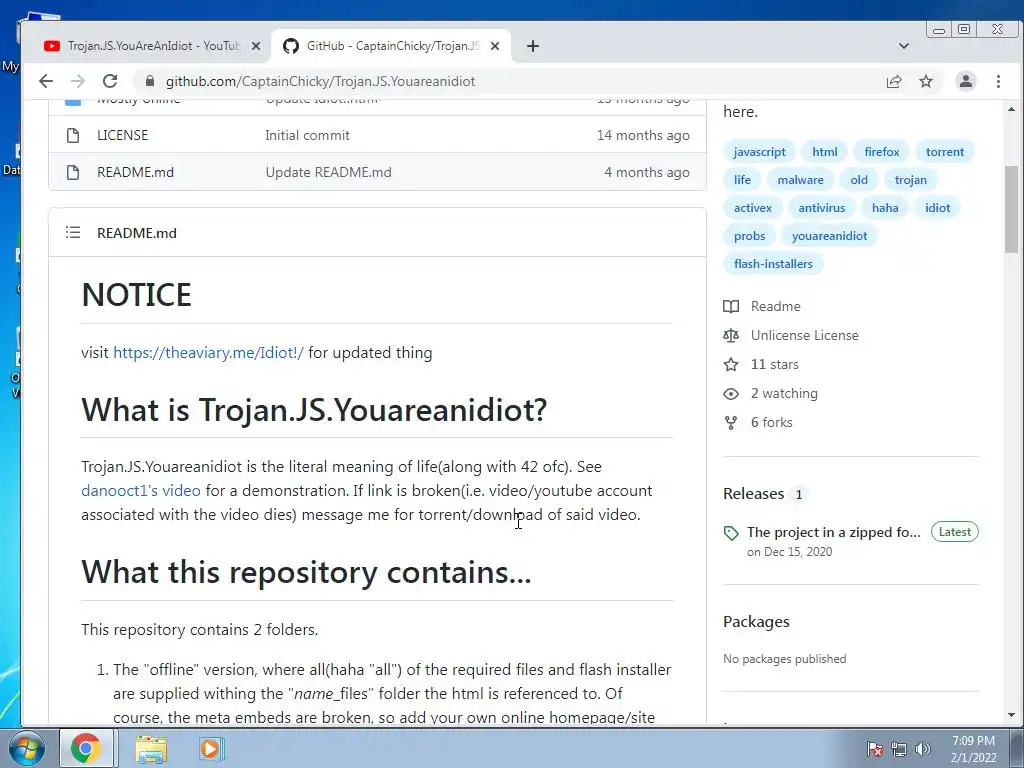
Task: Select the probs topic tag
Action: pyautogui.click(x=749, y=236)
